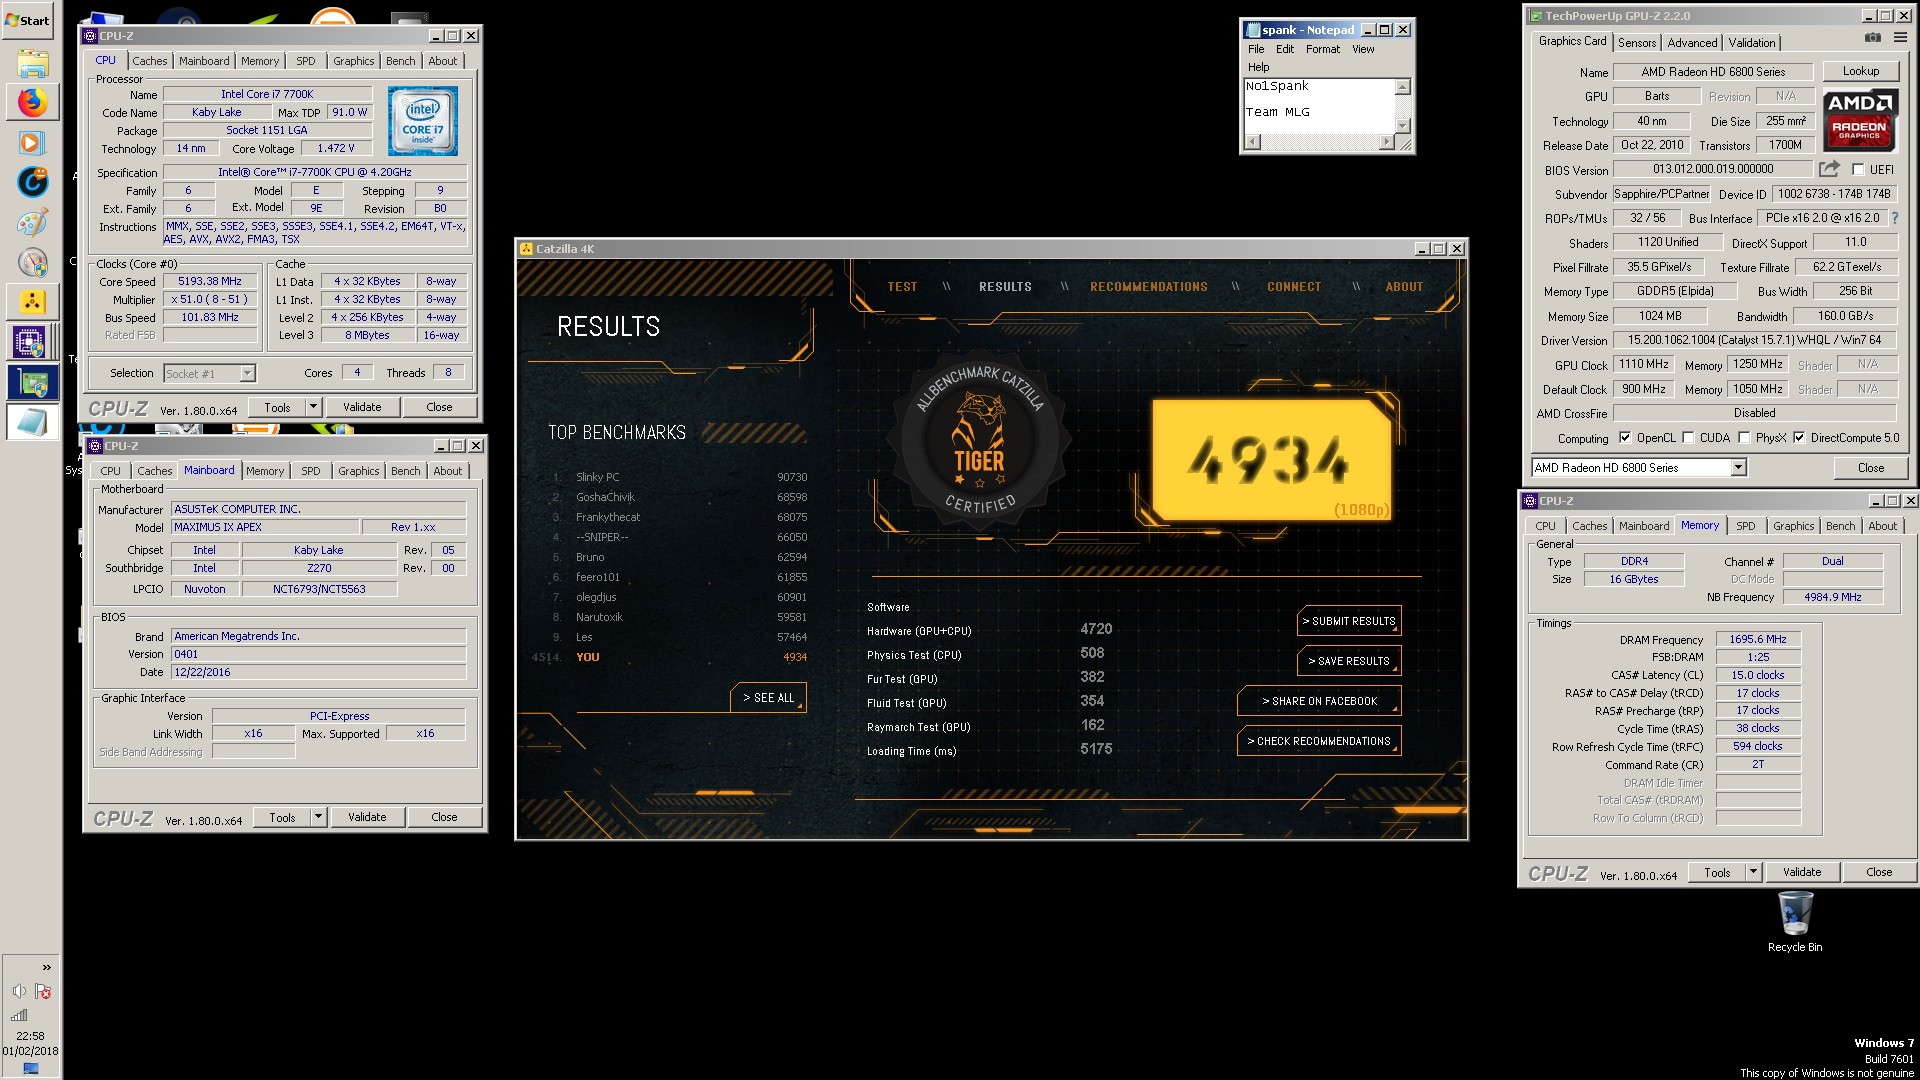This screenshot has width=1920, height=1080.
Task: Switch to the Sensors tab in GPU-Z
Action: tap(1637, 43)
